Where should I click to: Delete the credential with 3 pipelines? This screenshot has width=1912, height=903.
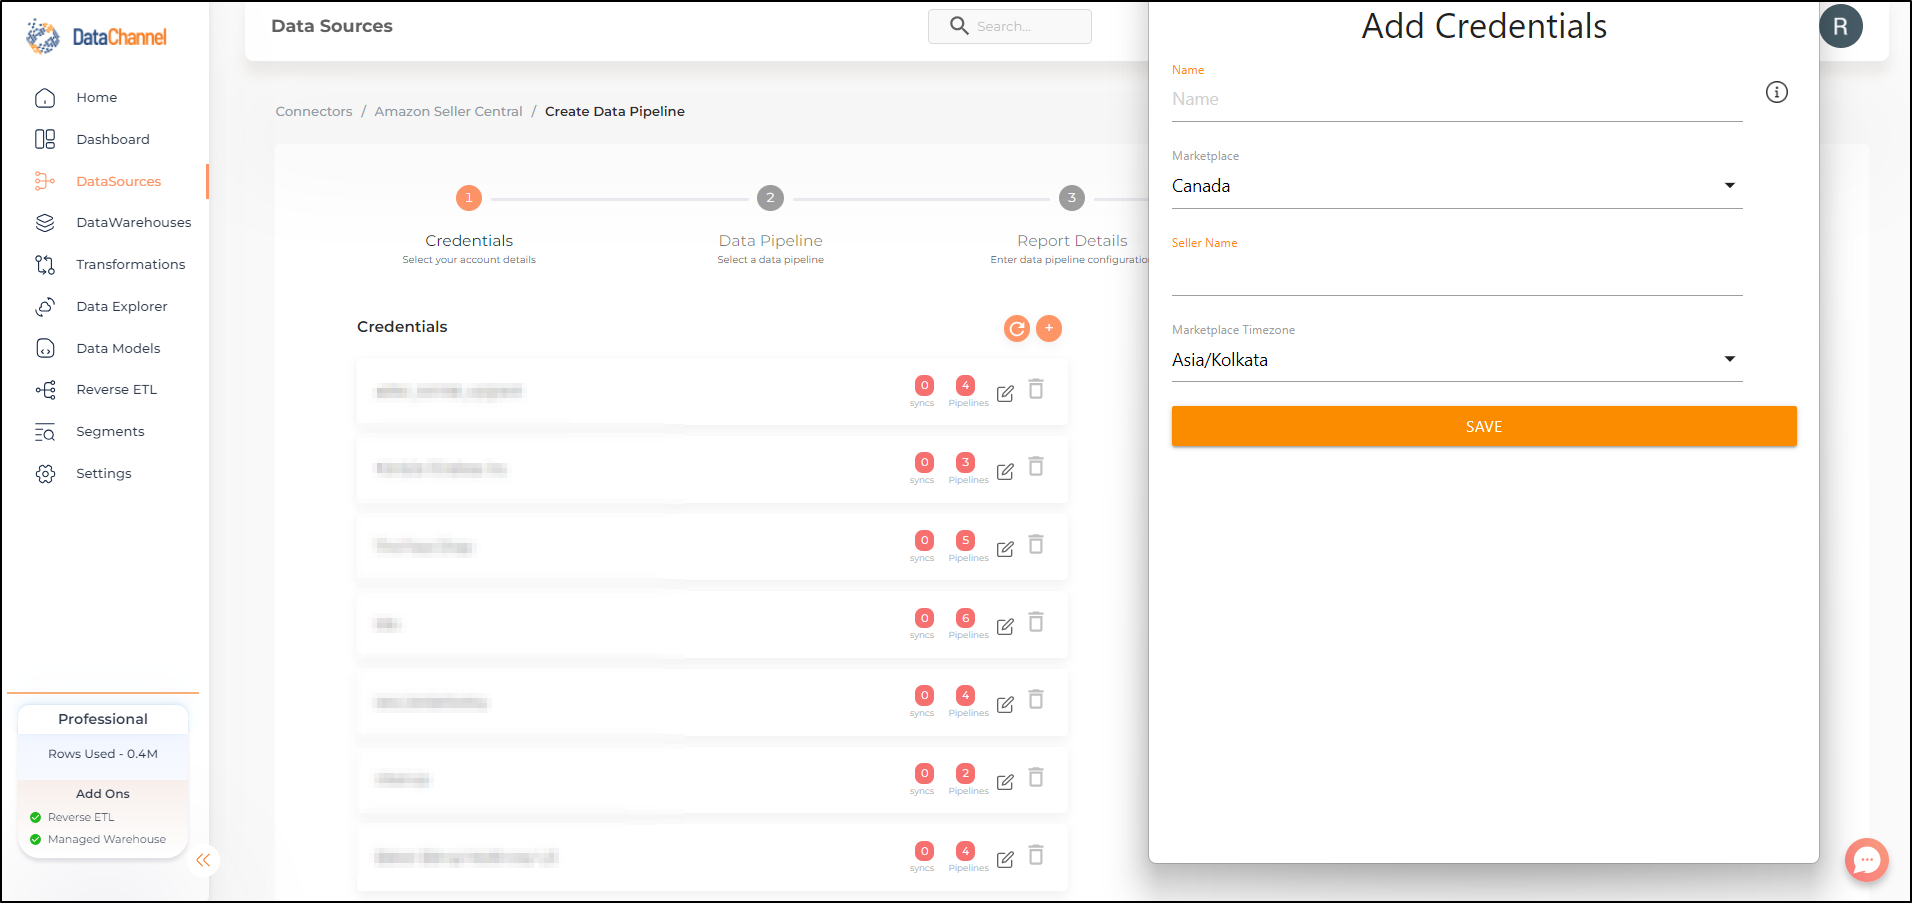tap(1036, 467)
